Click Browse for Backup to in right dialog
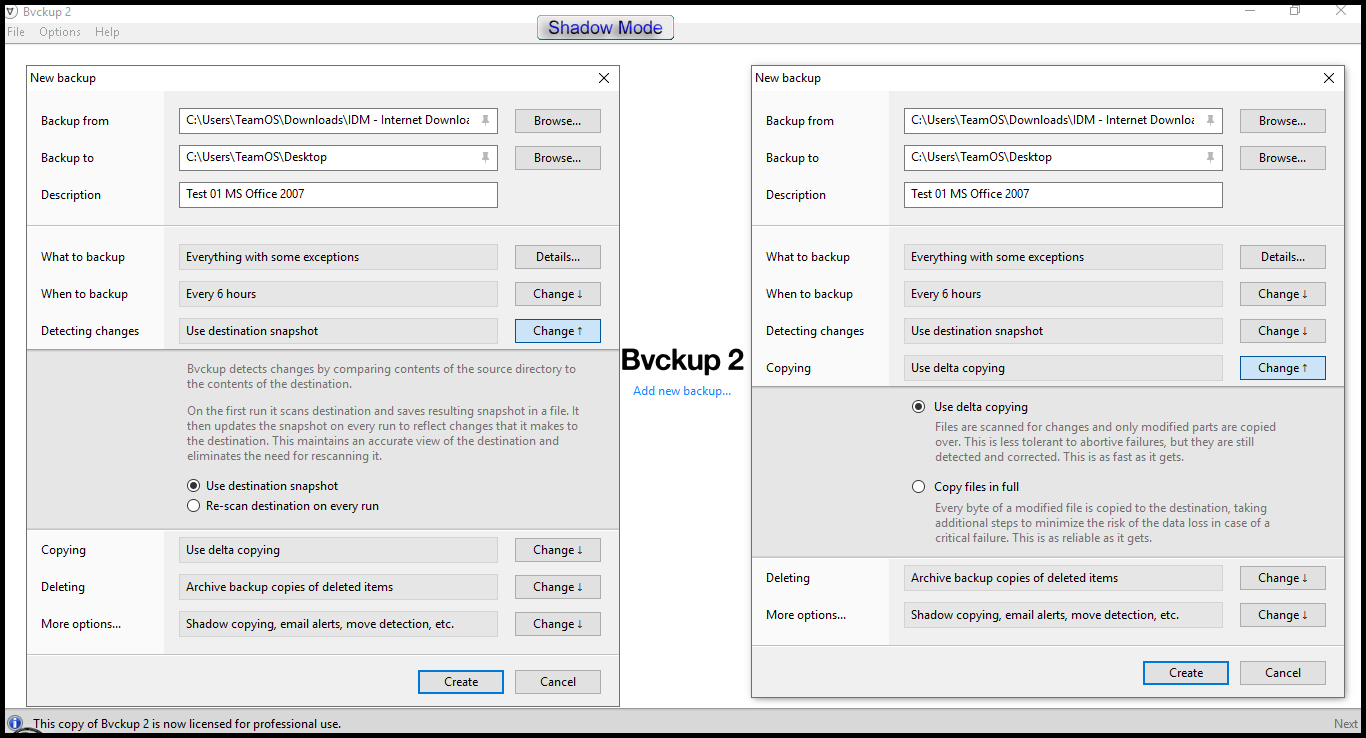The image size is (1366, 738). [1283, 158]
